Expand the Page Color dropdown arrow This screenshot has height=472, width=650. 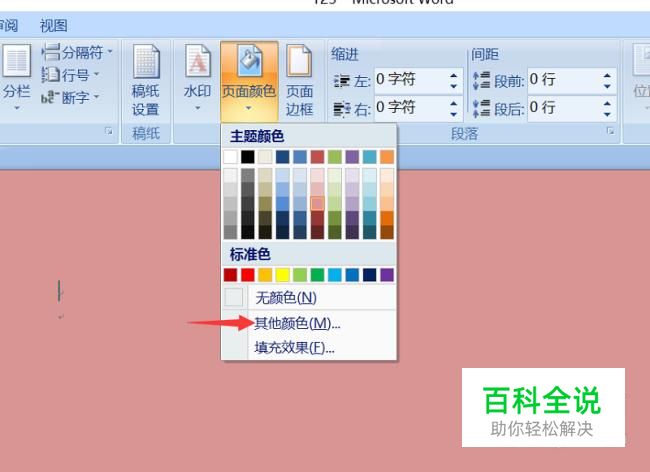(248, 108)
